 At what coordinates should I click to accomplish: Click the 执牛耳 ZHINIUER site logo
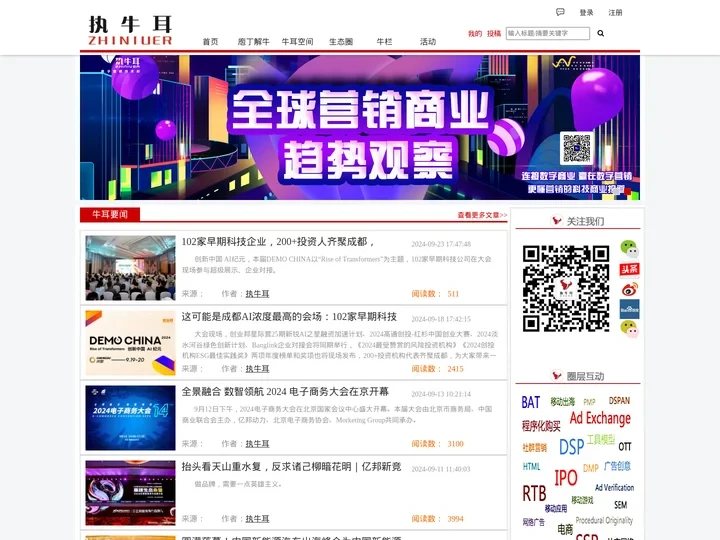pyautogui.click(x=130, y=30)
